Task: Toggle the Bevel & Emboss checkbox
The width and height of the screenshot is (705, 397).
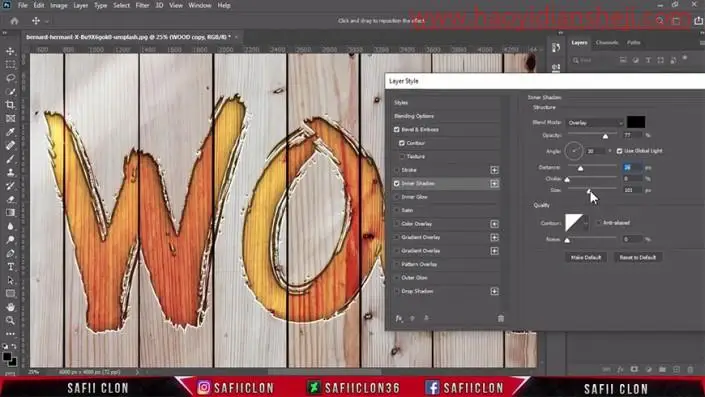Action: [397, 129]
